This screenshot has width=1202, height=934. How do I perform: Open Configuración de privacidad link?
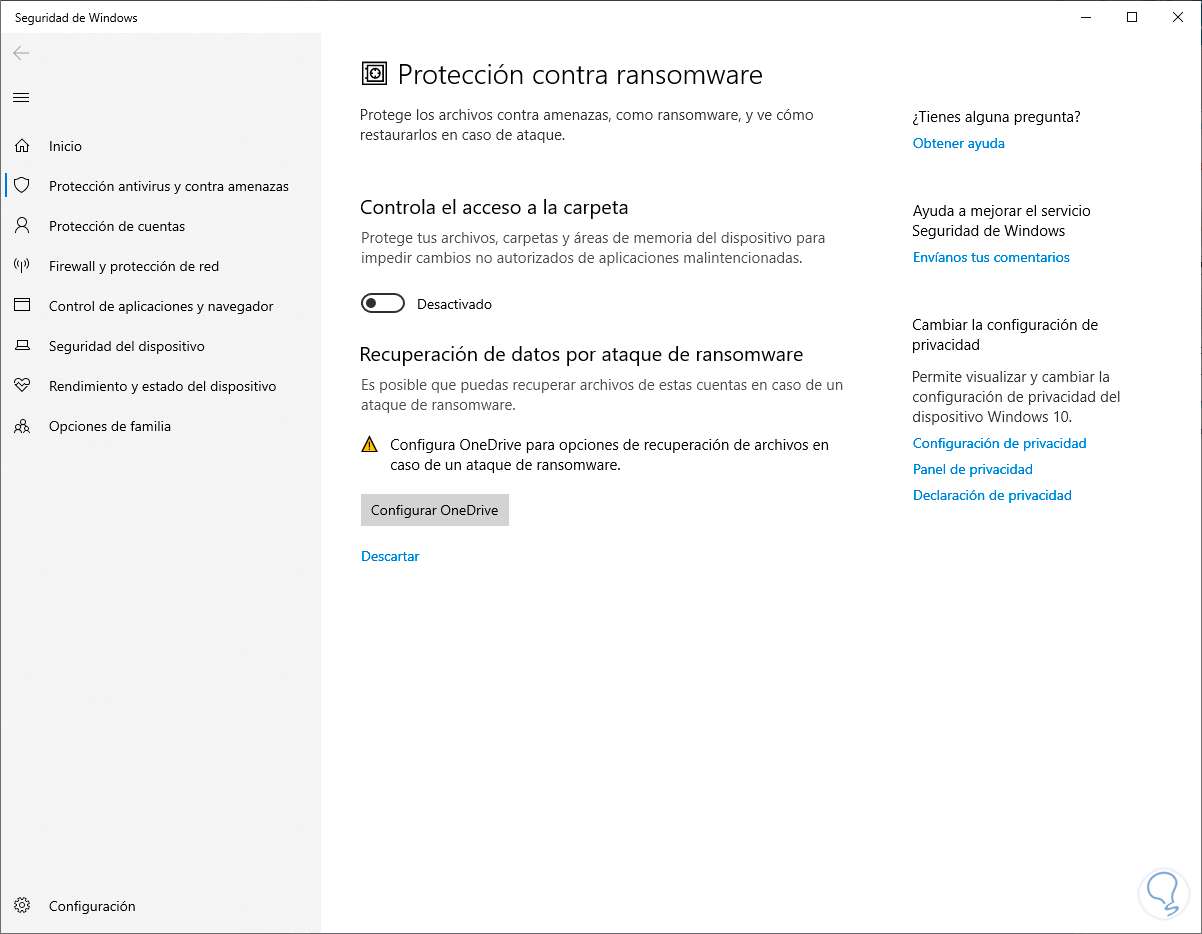(999, 443)
